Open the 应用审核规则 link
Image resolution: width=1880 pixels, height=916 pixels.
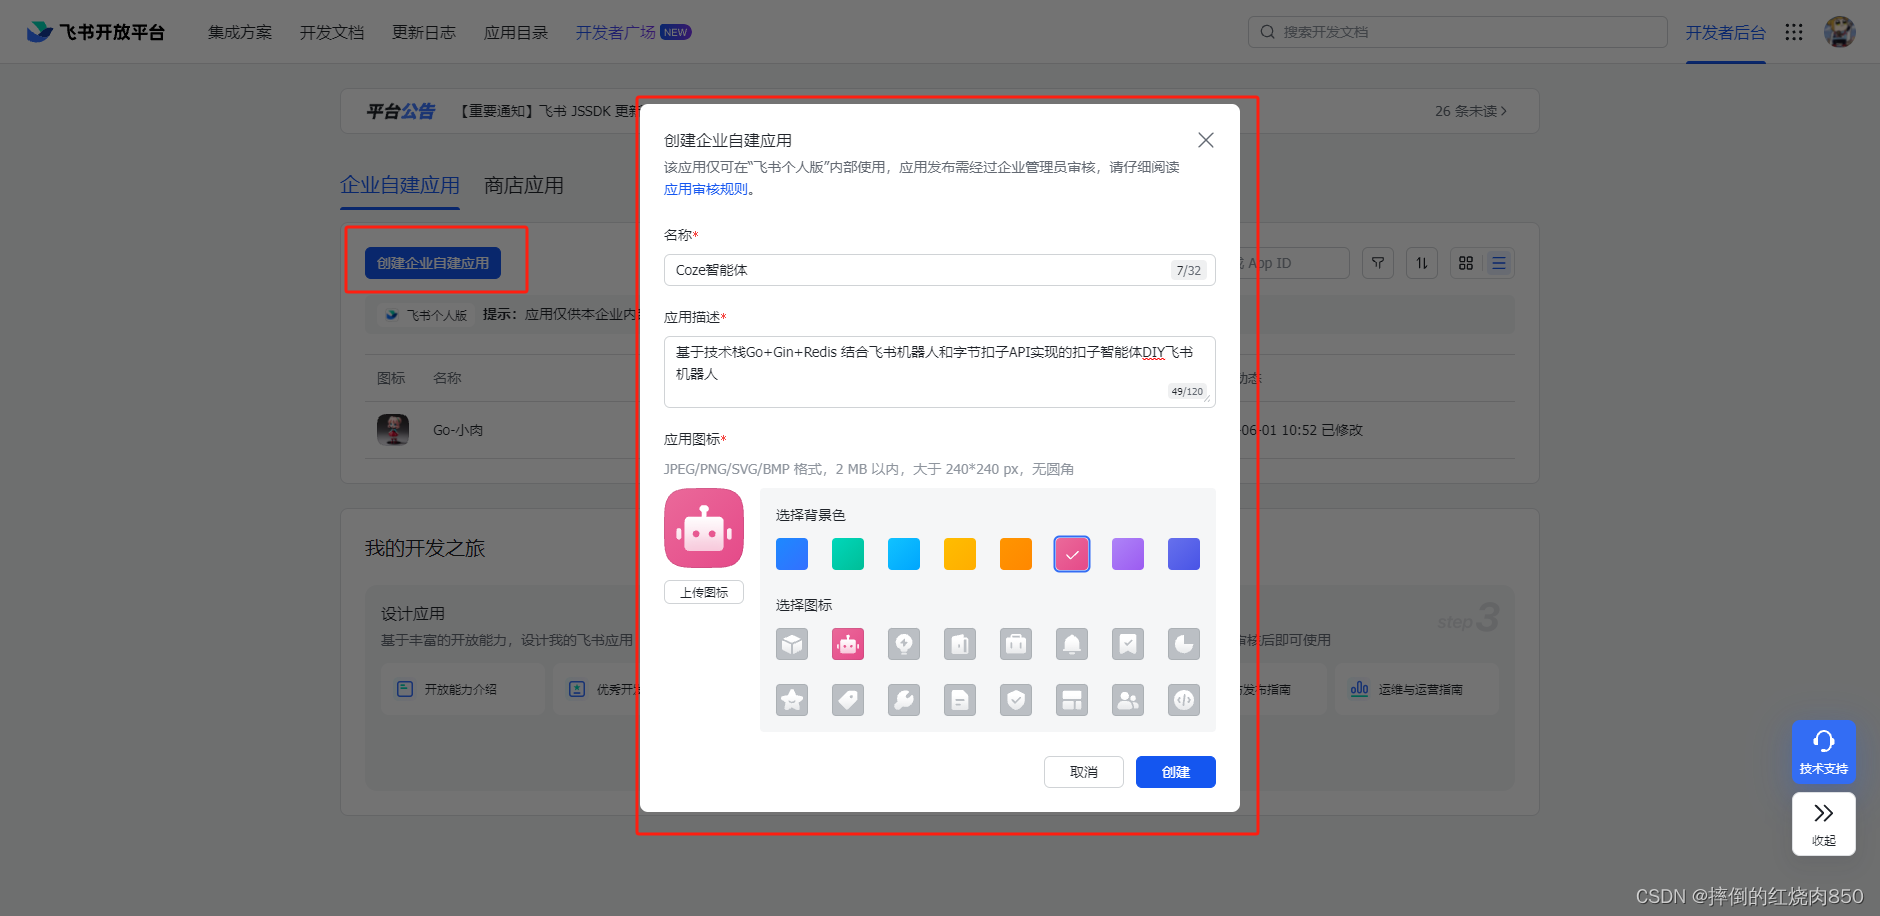pyautogui.click(x=706, y=189)
